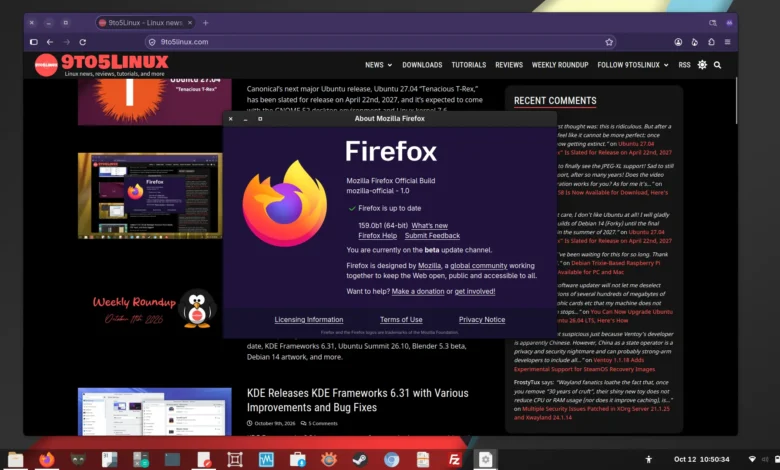This screenshot has width=780, height=470.
Task: Open the accessibility icon in system tray
Action: pos(648,460)
